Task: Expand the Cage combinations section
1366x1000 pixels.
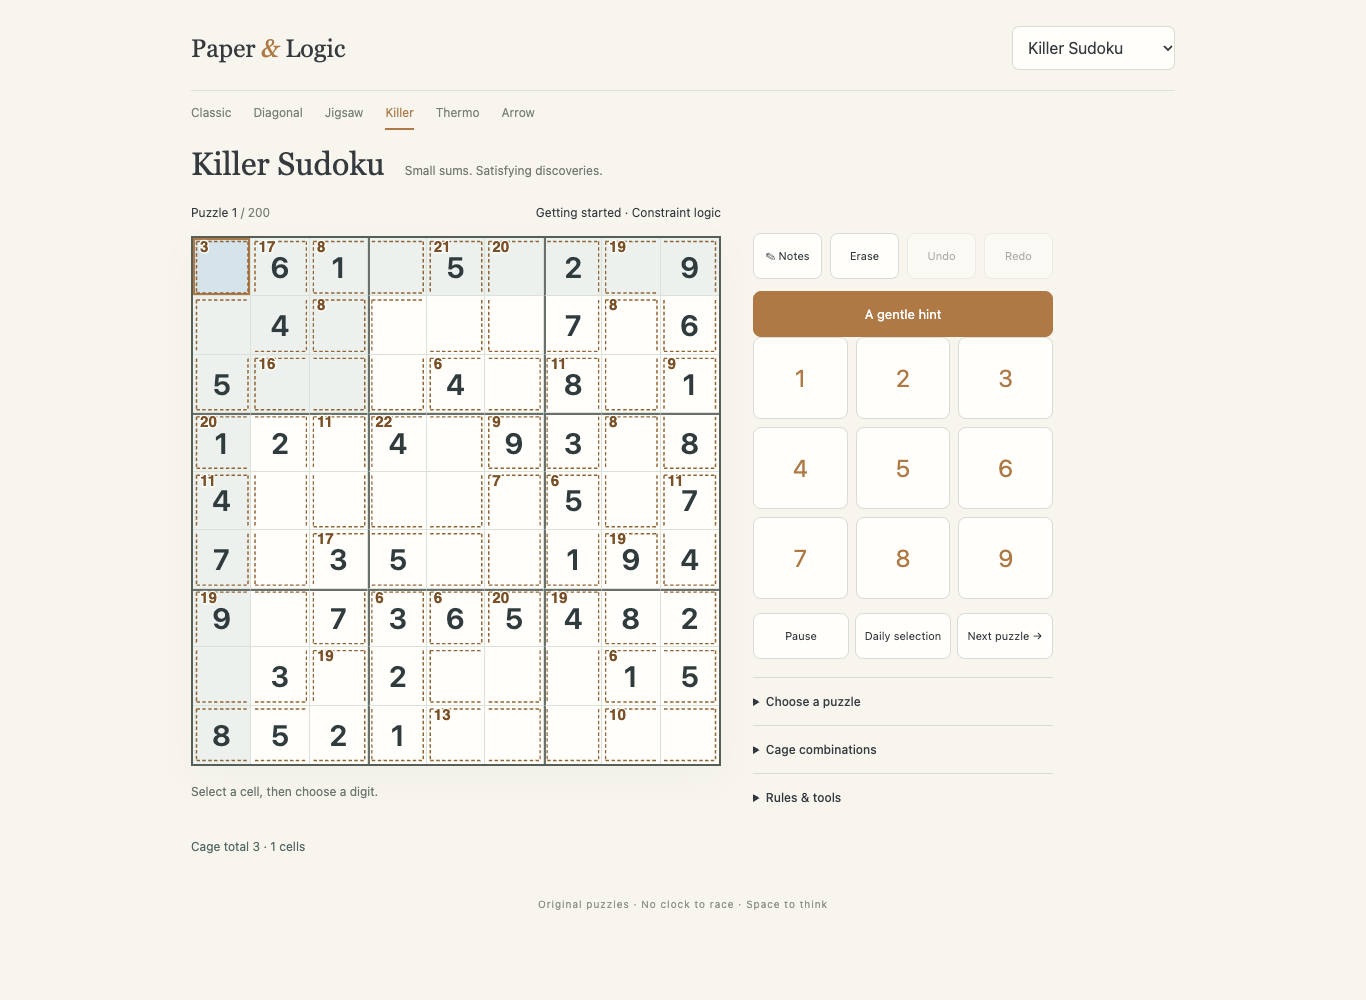Action: coord(903,750)
